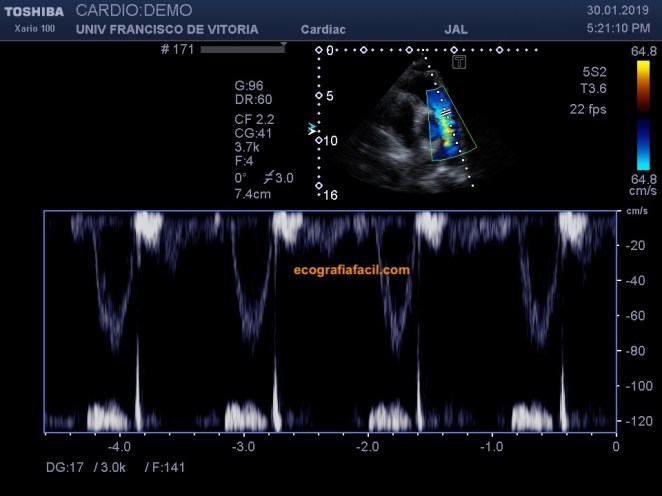Click the -80 velocity scale label
The width and height of the screenshot is (662, 496).
click(x=634, y=351)
